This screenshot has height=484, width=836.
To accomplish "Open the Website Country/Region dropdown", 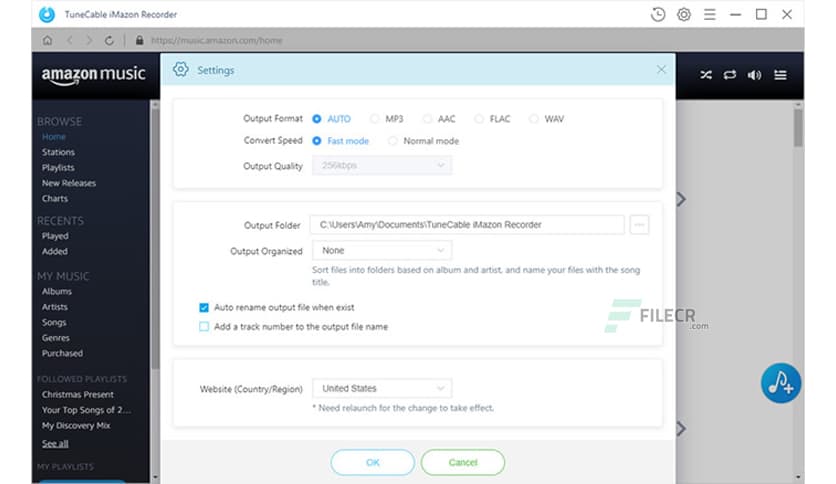I will click(381, 388).
